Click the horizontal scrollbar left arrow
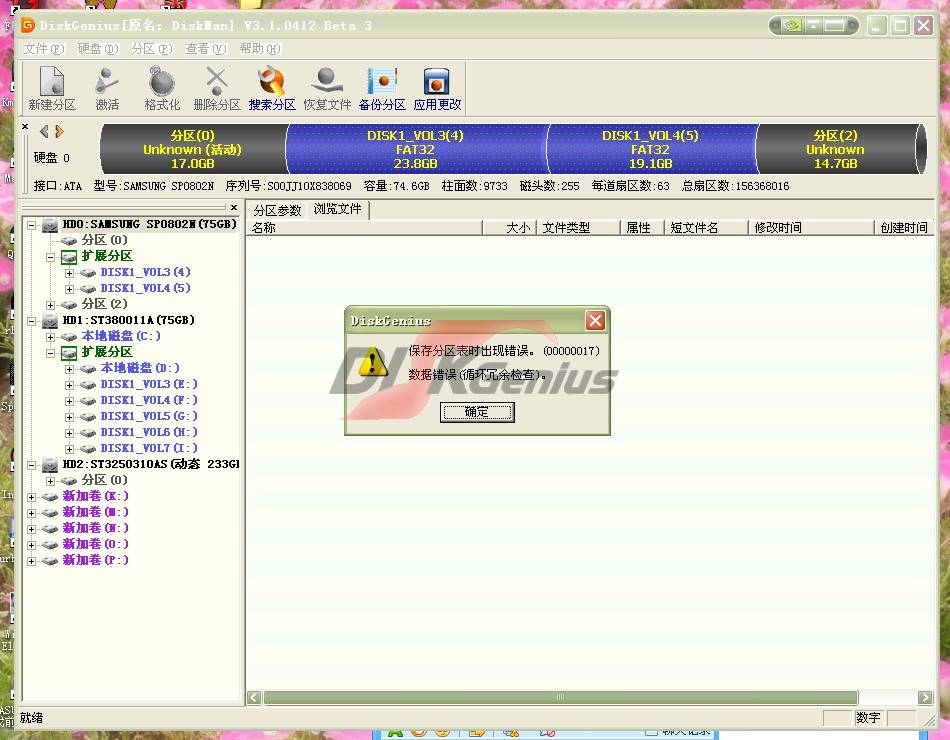This screenshot has height=740, width=950. click(x=254, y=698)
